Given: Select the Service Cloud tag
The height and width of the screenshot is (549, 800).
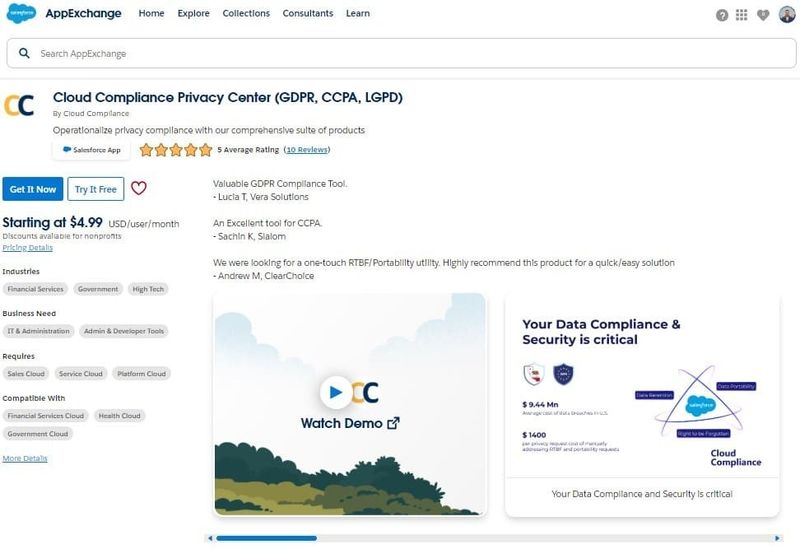Looking at the screenshot, I should click(x=81, y=373).
